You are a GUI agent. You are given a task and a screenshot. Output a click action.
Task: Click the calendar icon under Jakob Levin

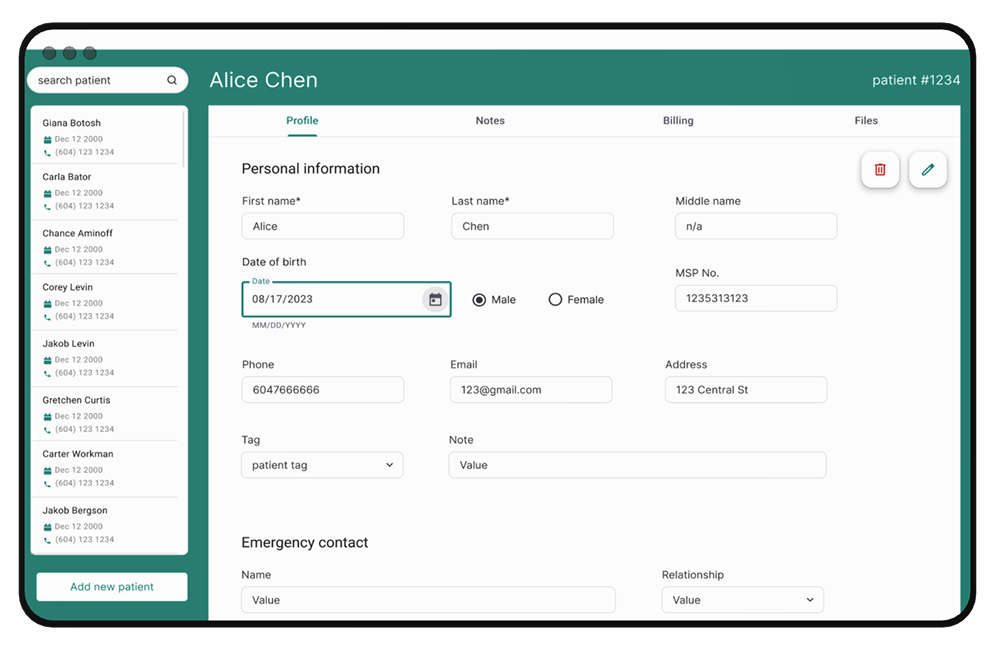tap(47, 360)
